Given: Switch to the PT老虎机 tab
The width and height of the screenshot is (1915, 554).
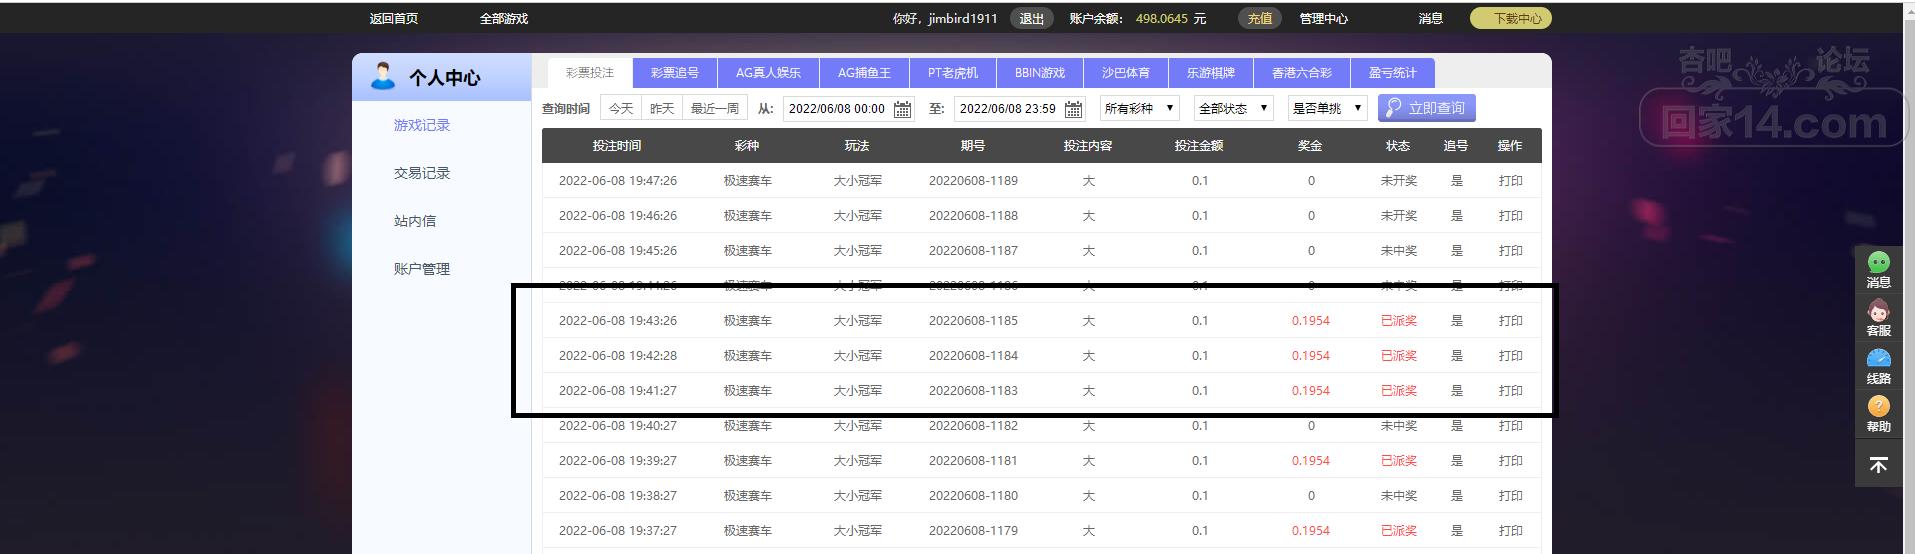Looking at the screenshot, I should click(953, 73).
